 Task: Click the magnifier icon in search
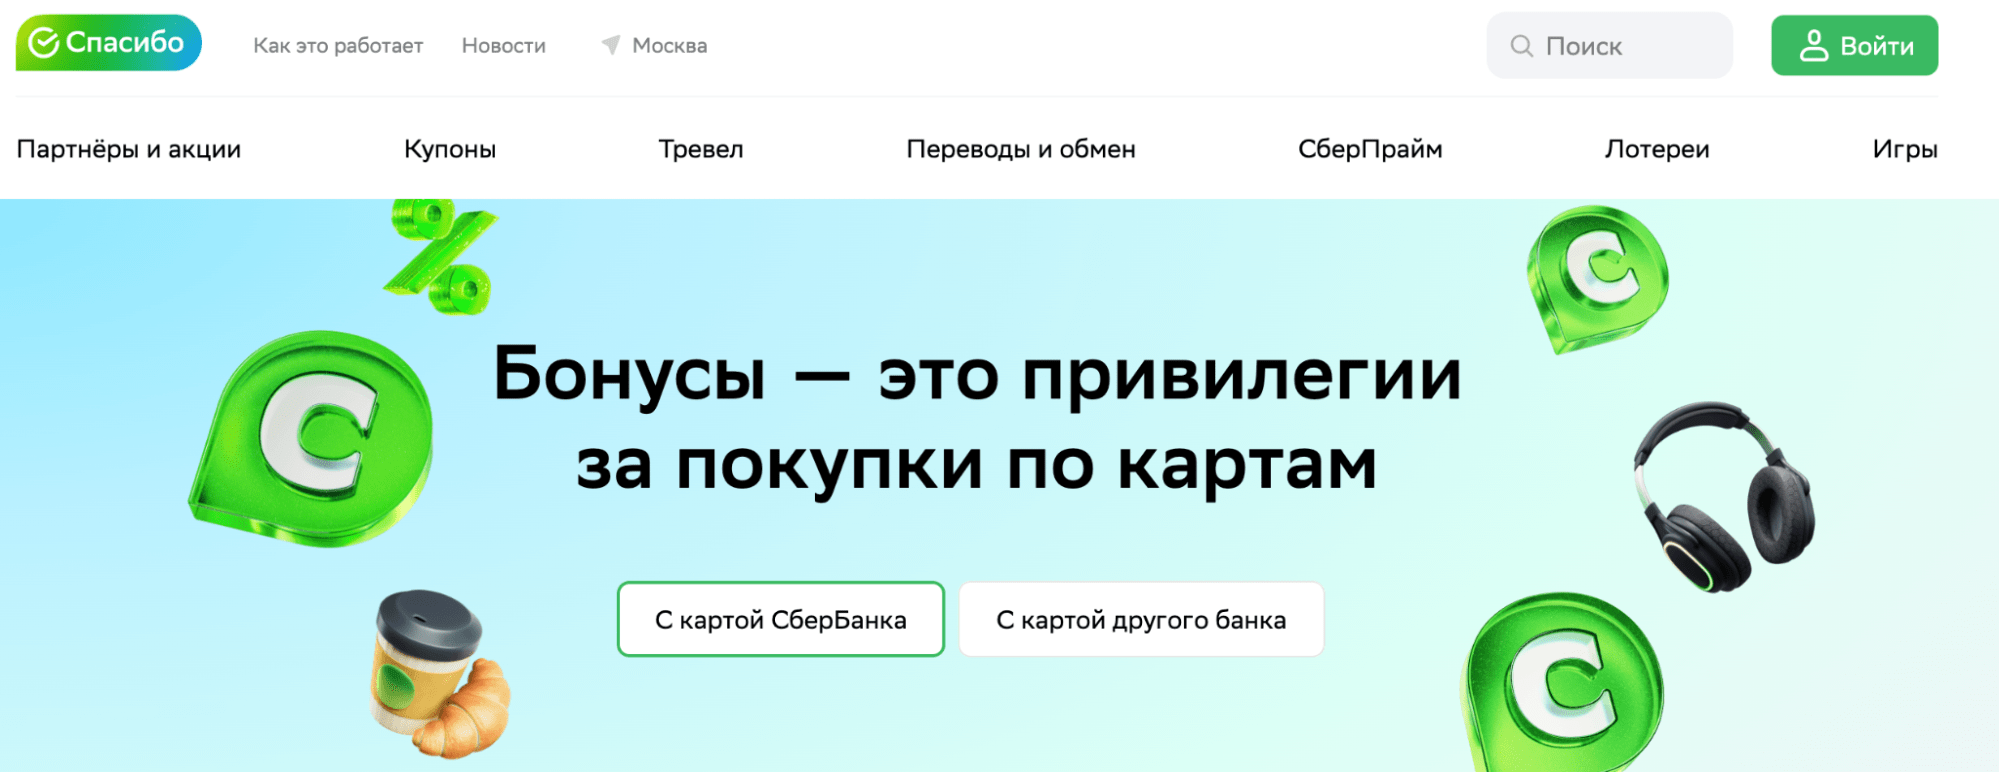[1521, 46]
